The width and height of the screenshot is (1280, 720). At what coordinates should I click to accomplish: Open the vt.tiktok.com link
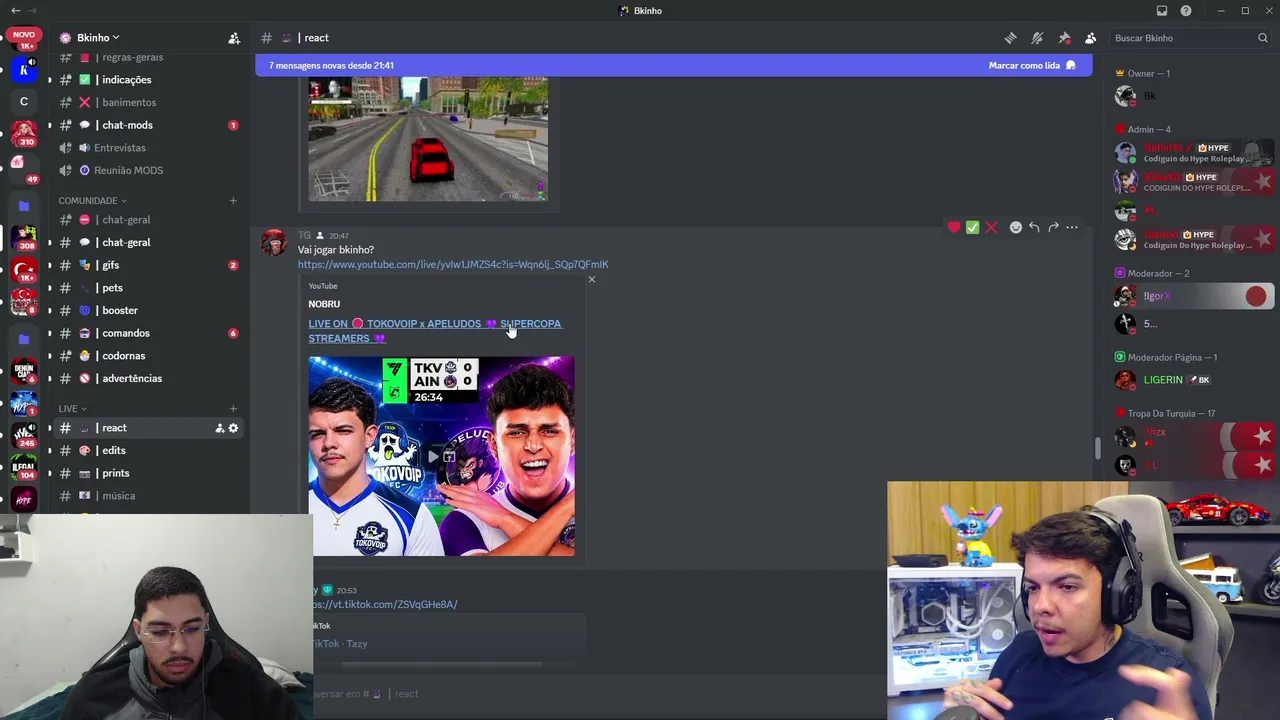384,605
